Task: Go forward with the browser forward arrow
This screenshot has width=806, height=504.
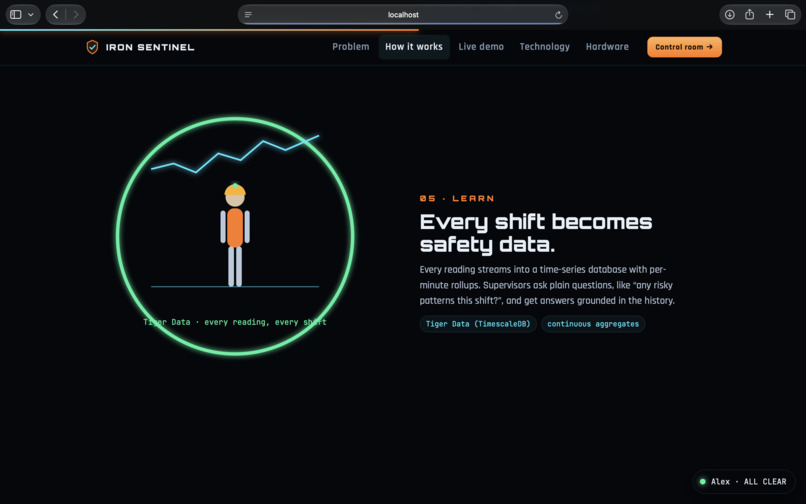Action: coord(76,14)
